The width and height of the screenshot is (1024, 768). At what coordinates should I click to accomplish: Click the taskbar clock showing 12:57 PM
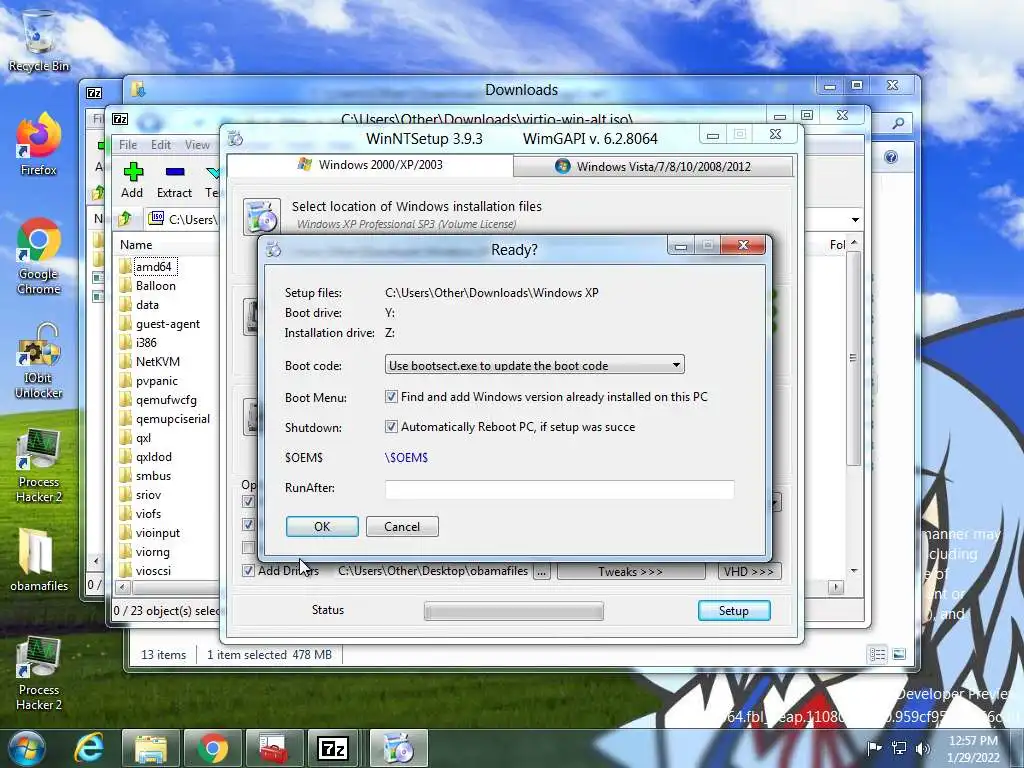coord(973,748)
